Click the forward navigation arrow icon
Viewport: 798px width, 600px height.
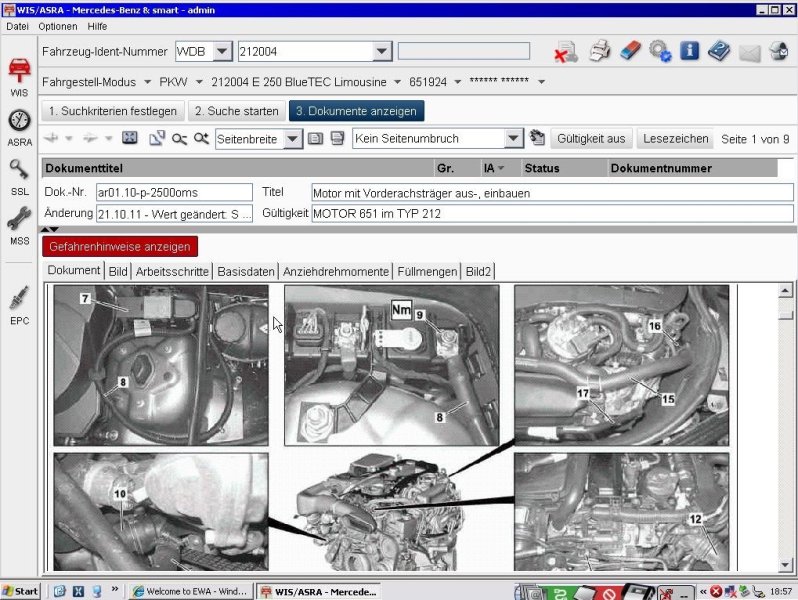pyautogui.click(x=90, y=138)
